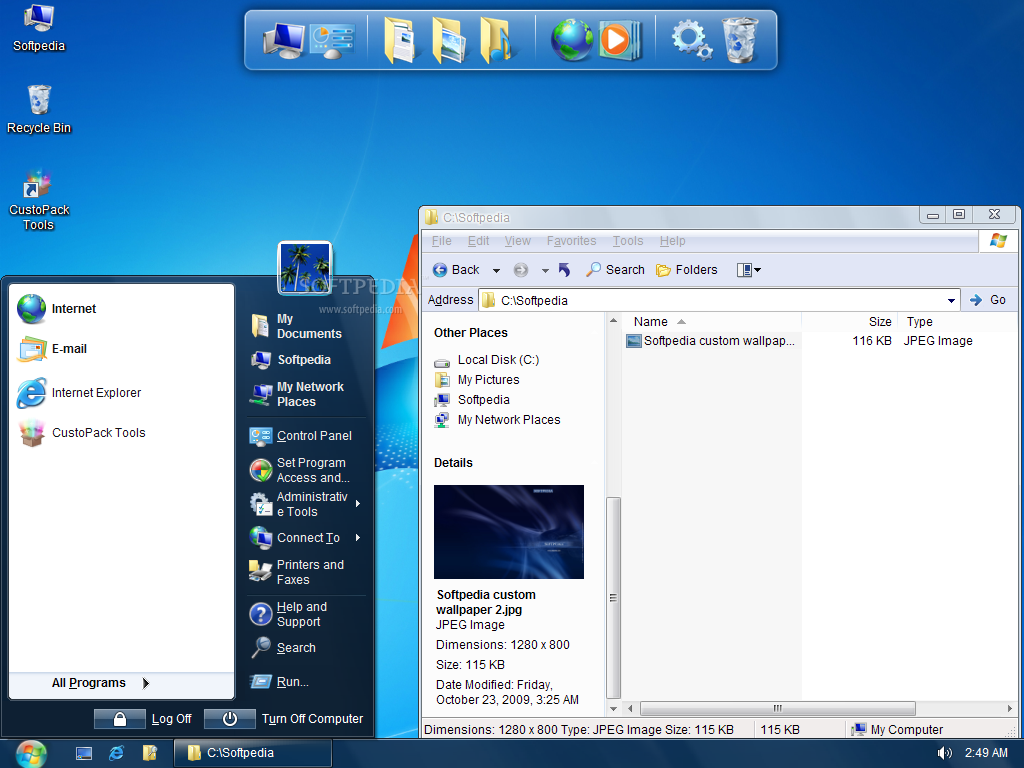
Task: Open My Network Places in Other Places
Action: pyautogui.click(x=498, y=420)
